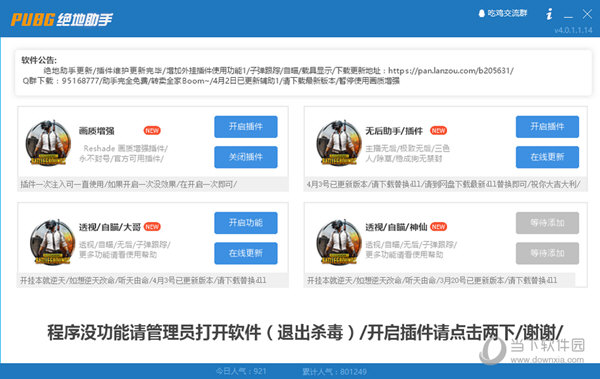Click the 4月3号已更新版本 line under 无后助手
The width and height of the screenshot is (600, 379).
click(x=443, y=184)
